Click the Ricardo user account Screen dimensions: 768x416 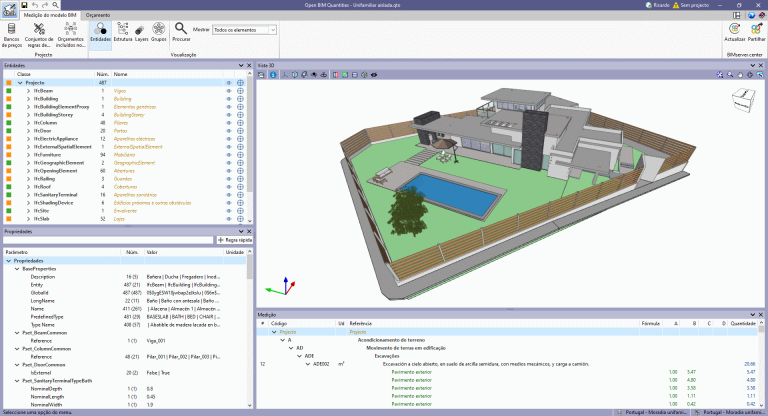(x=658, y=5)
